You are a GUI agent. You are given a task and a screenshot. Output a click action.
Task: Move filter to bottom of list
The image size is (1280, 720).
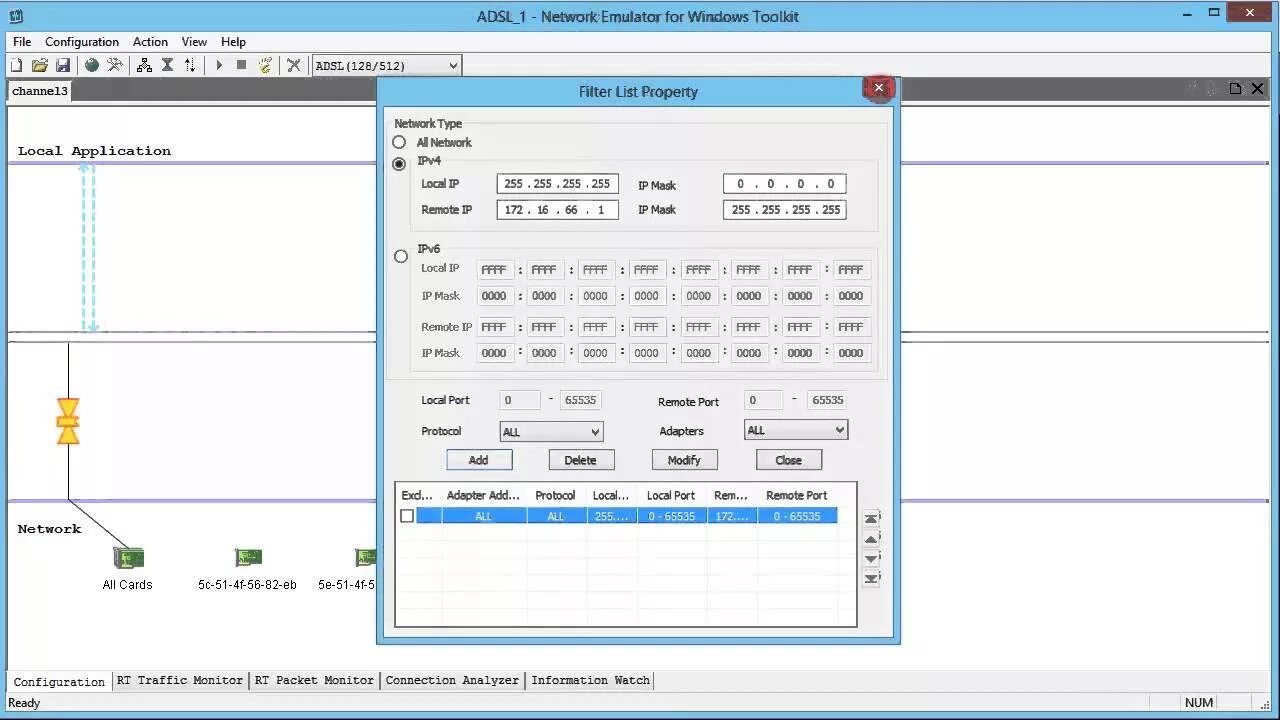point(872,578)
